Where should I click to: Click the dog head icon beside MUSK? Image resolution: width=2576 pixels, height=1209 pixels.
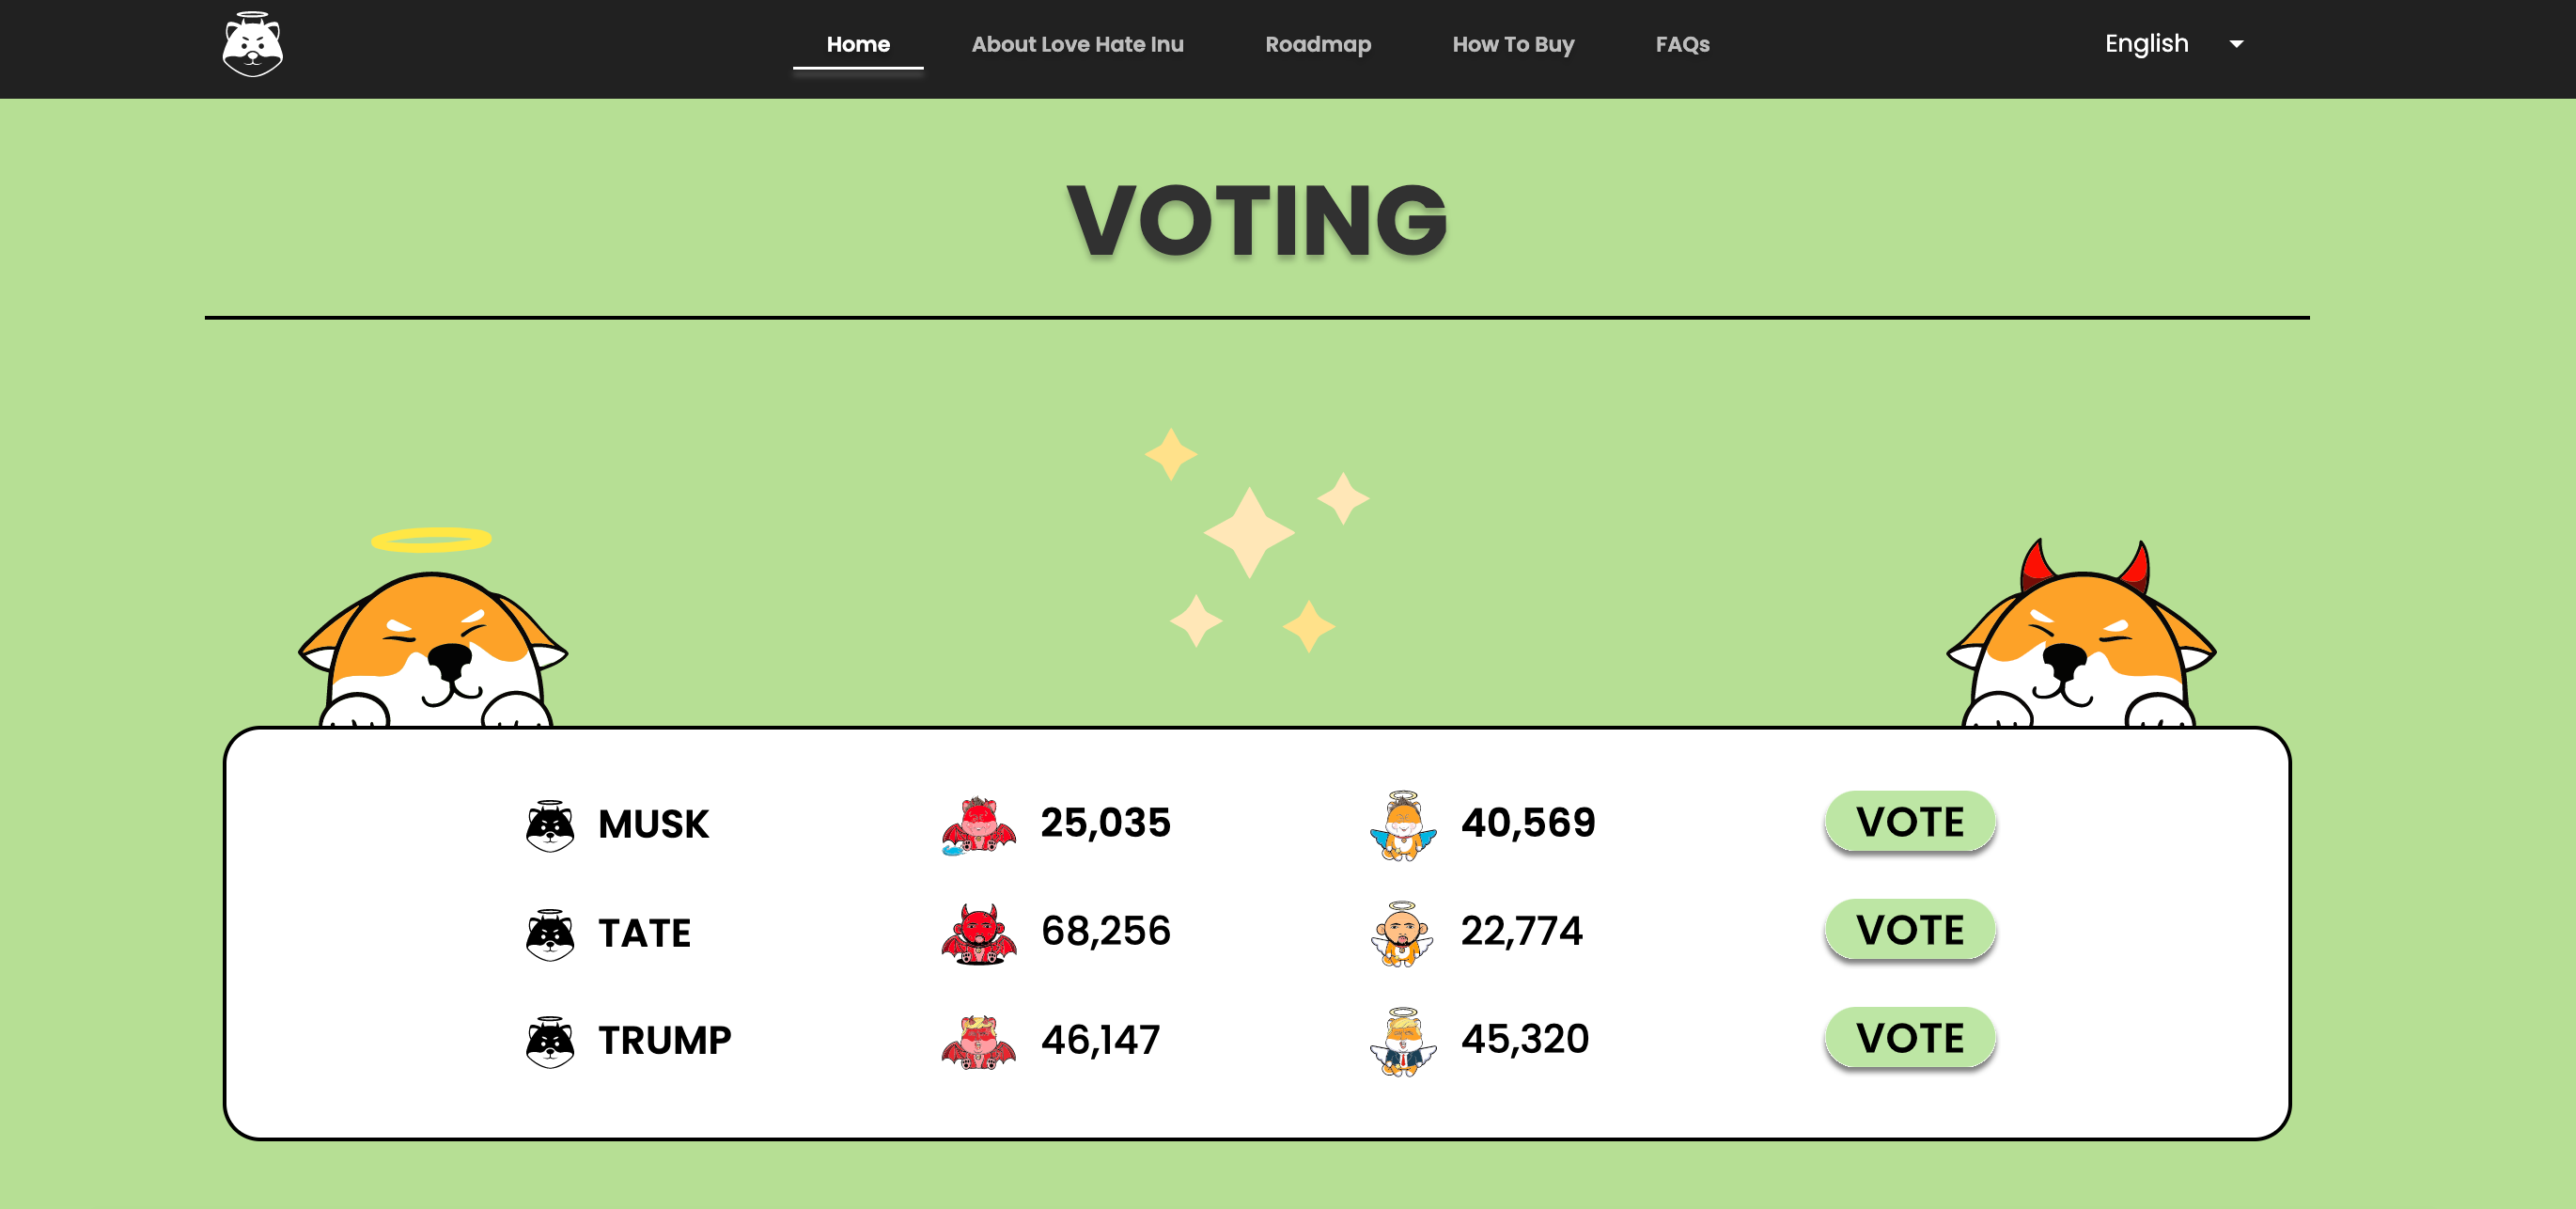(550, 825)
